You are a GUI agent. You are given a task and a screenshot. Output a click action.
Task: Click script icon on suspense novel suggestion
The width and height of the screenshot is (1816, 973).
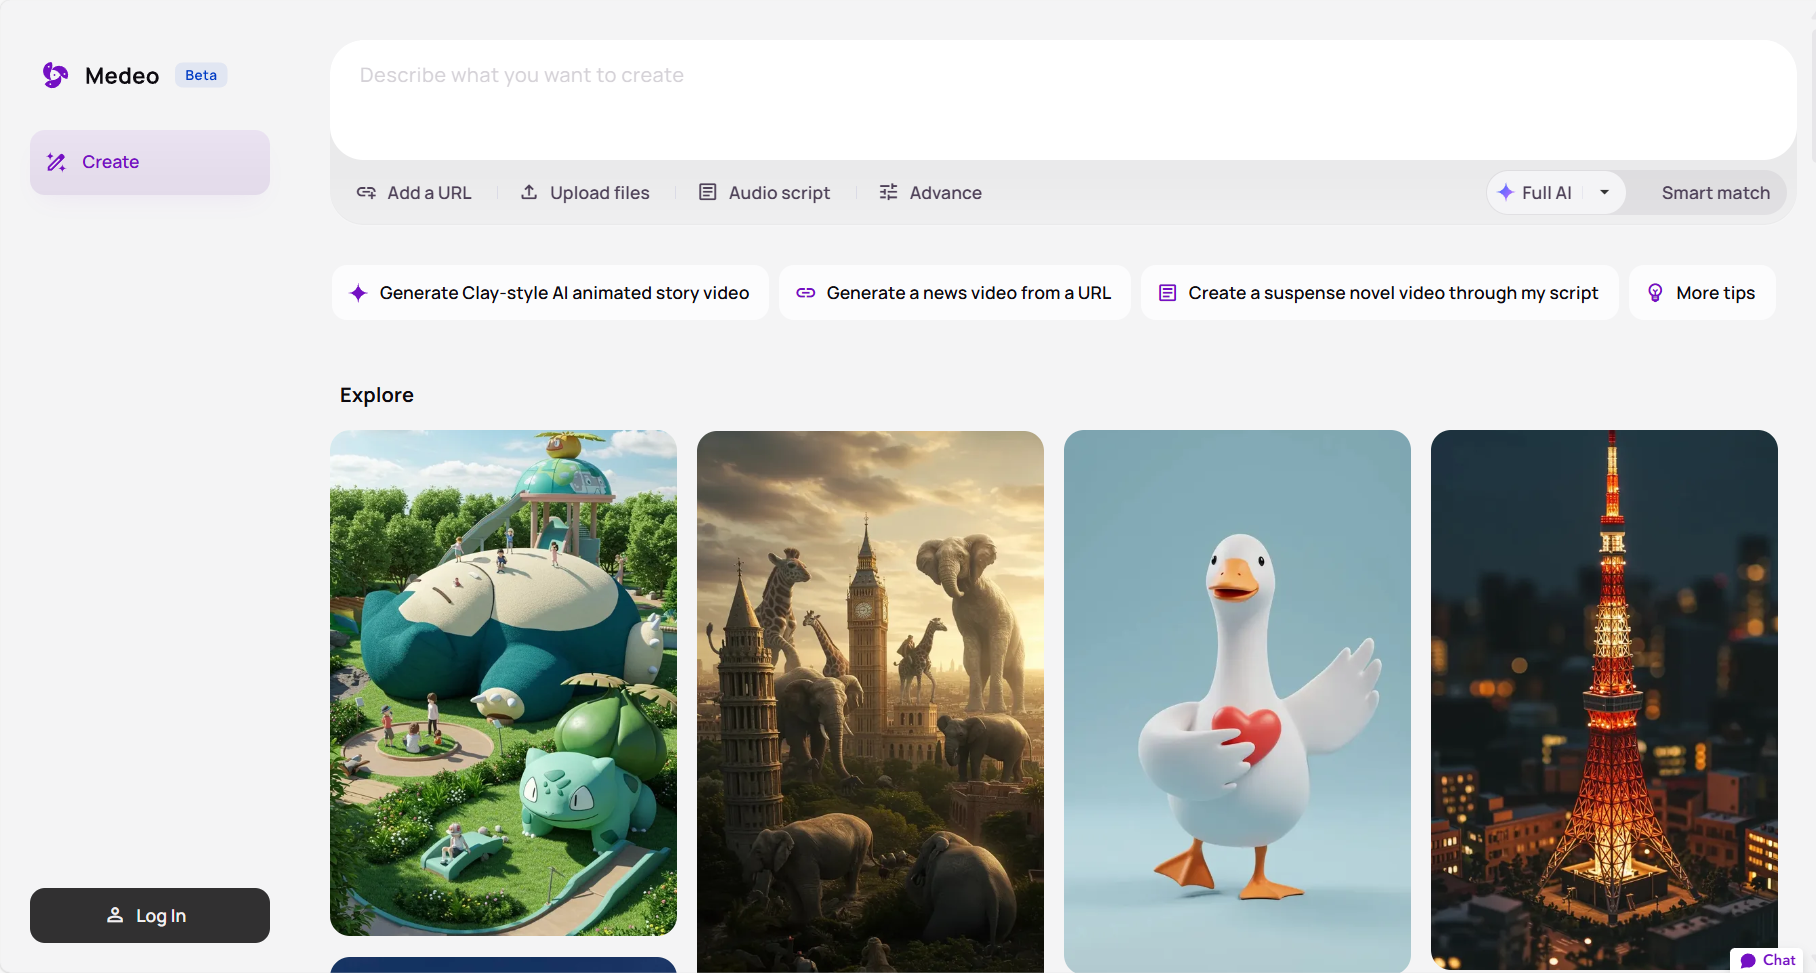pyautogui.click(x=1167, y=293)
